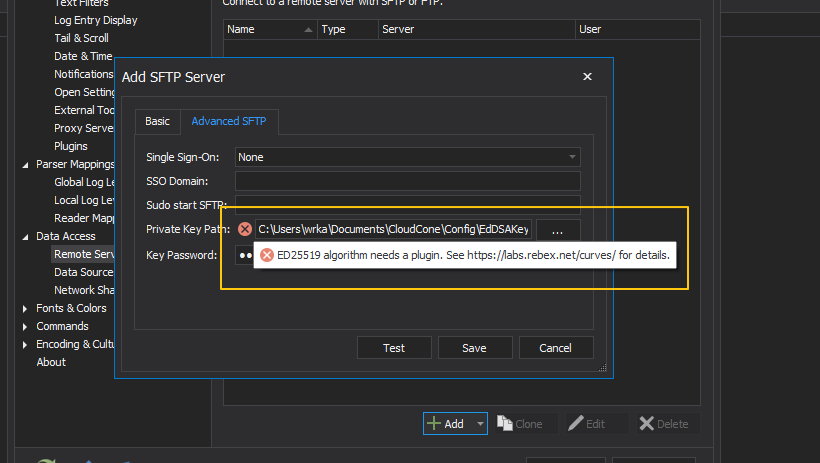Screen dimensions: 820x463
Task: Select Open Settings tree item
Action: [x=84, y=92]
